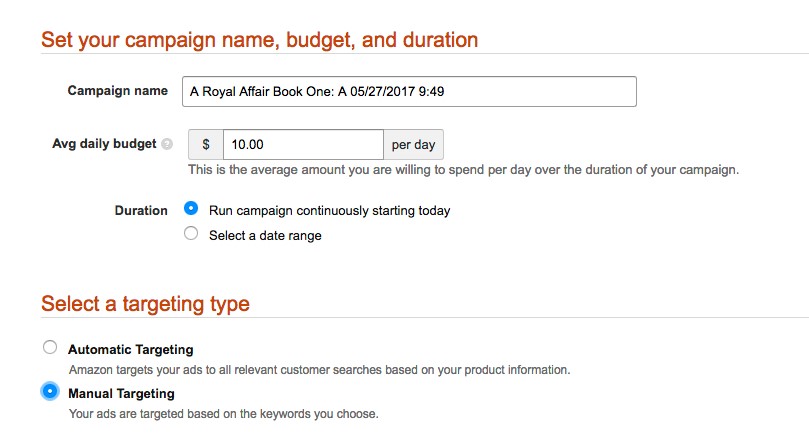Screen dimensions: 809x443
Task: Click the 'Automatic Targeting' bold label
Action: pos(130,350)
